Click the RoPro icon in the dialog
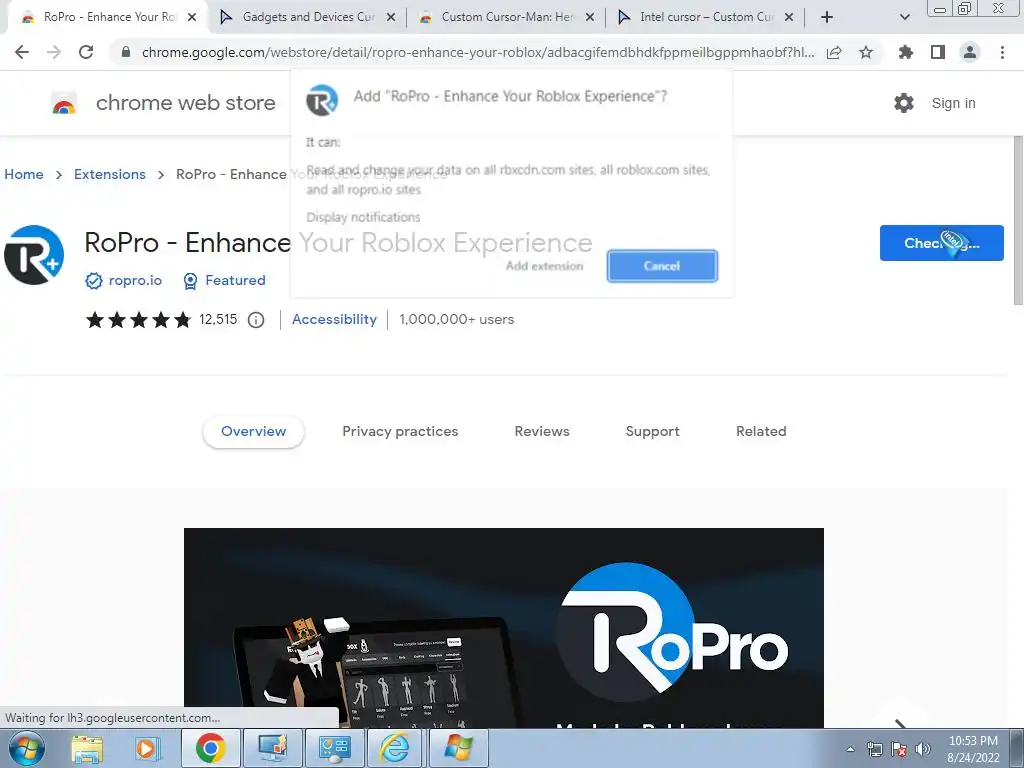This screenshot has width=1024, height=768. point(322,101)
